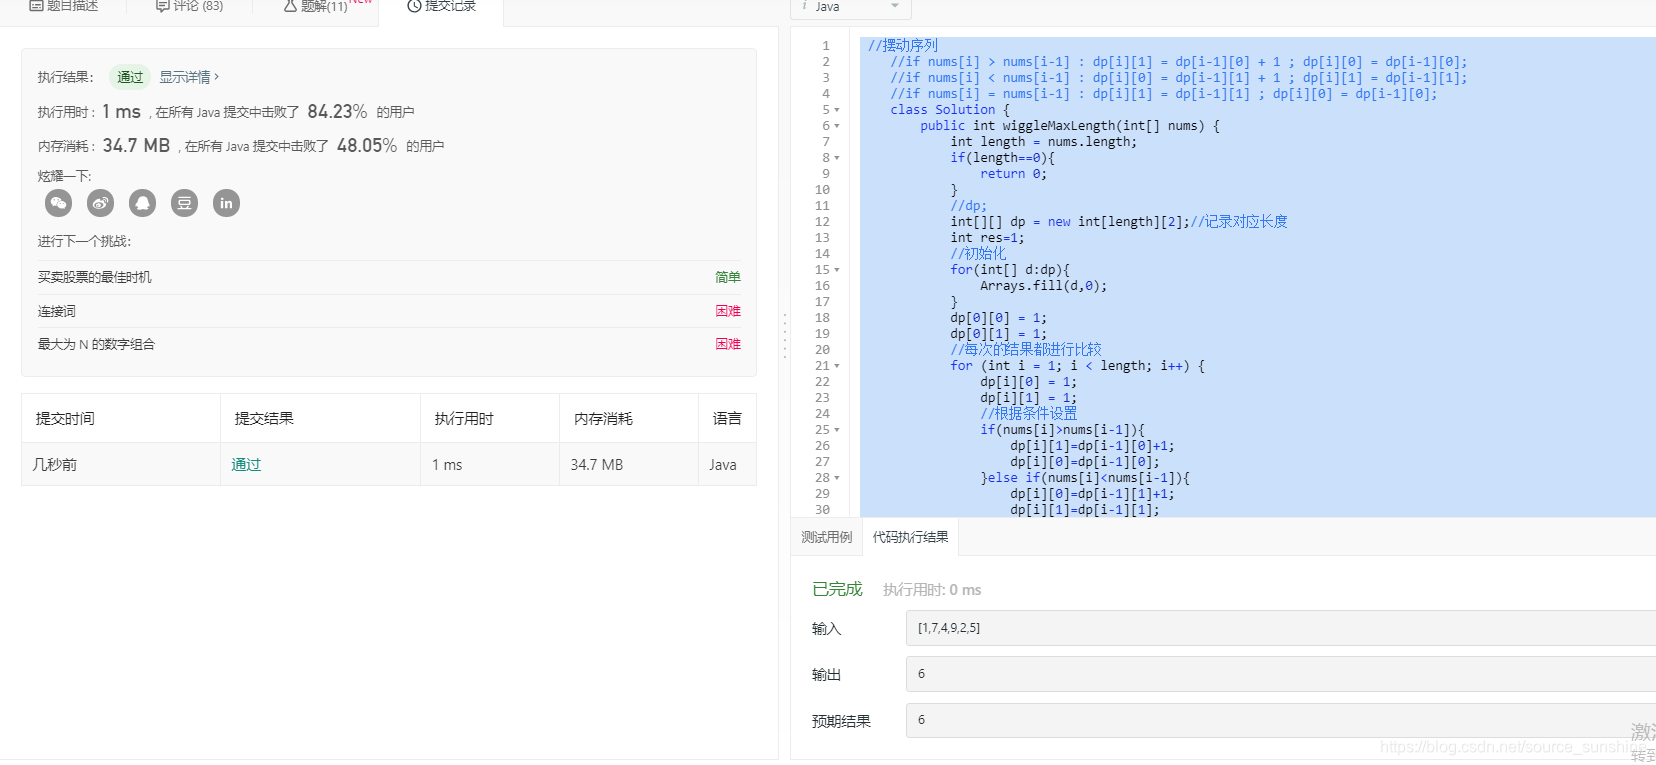Show submission details via 显示详情
Image resolution: width=1656 pixels, height=765 pixels.
[189, 77]
